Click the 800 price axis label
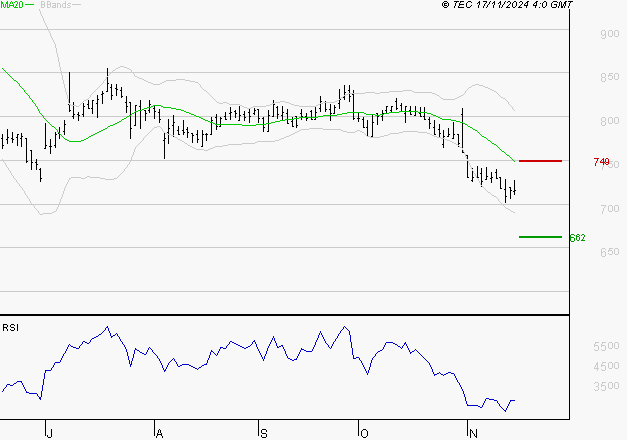 [608, 122]
